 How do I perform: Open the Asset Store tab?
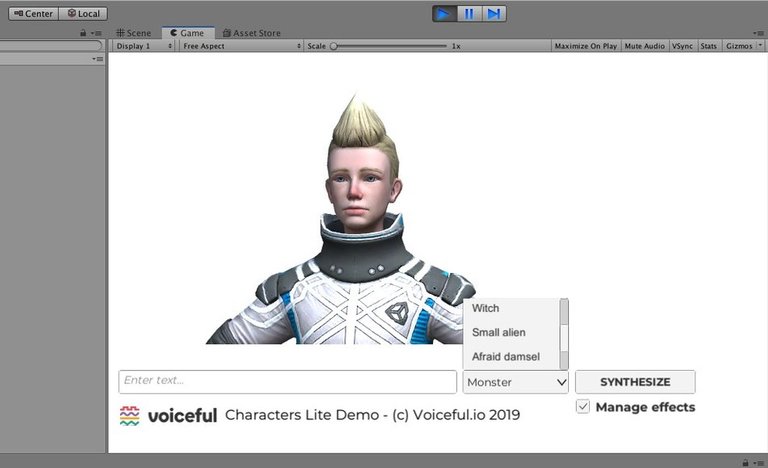pyautogui.click(x=252, y=33)
